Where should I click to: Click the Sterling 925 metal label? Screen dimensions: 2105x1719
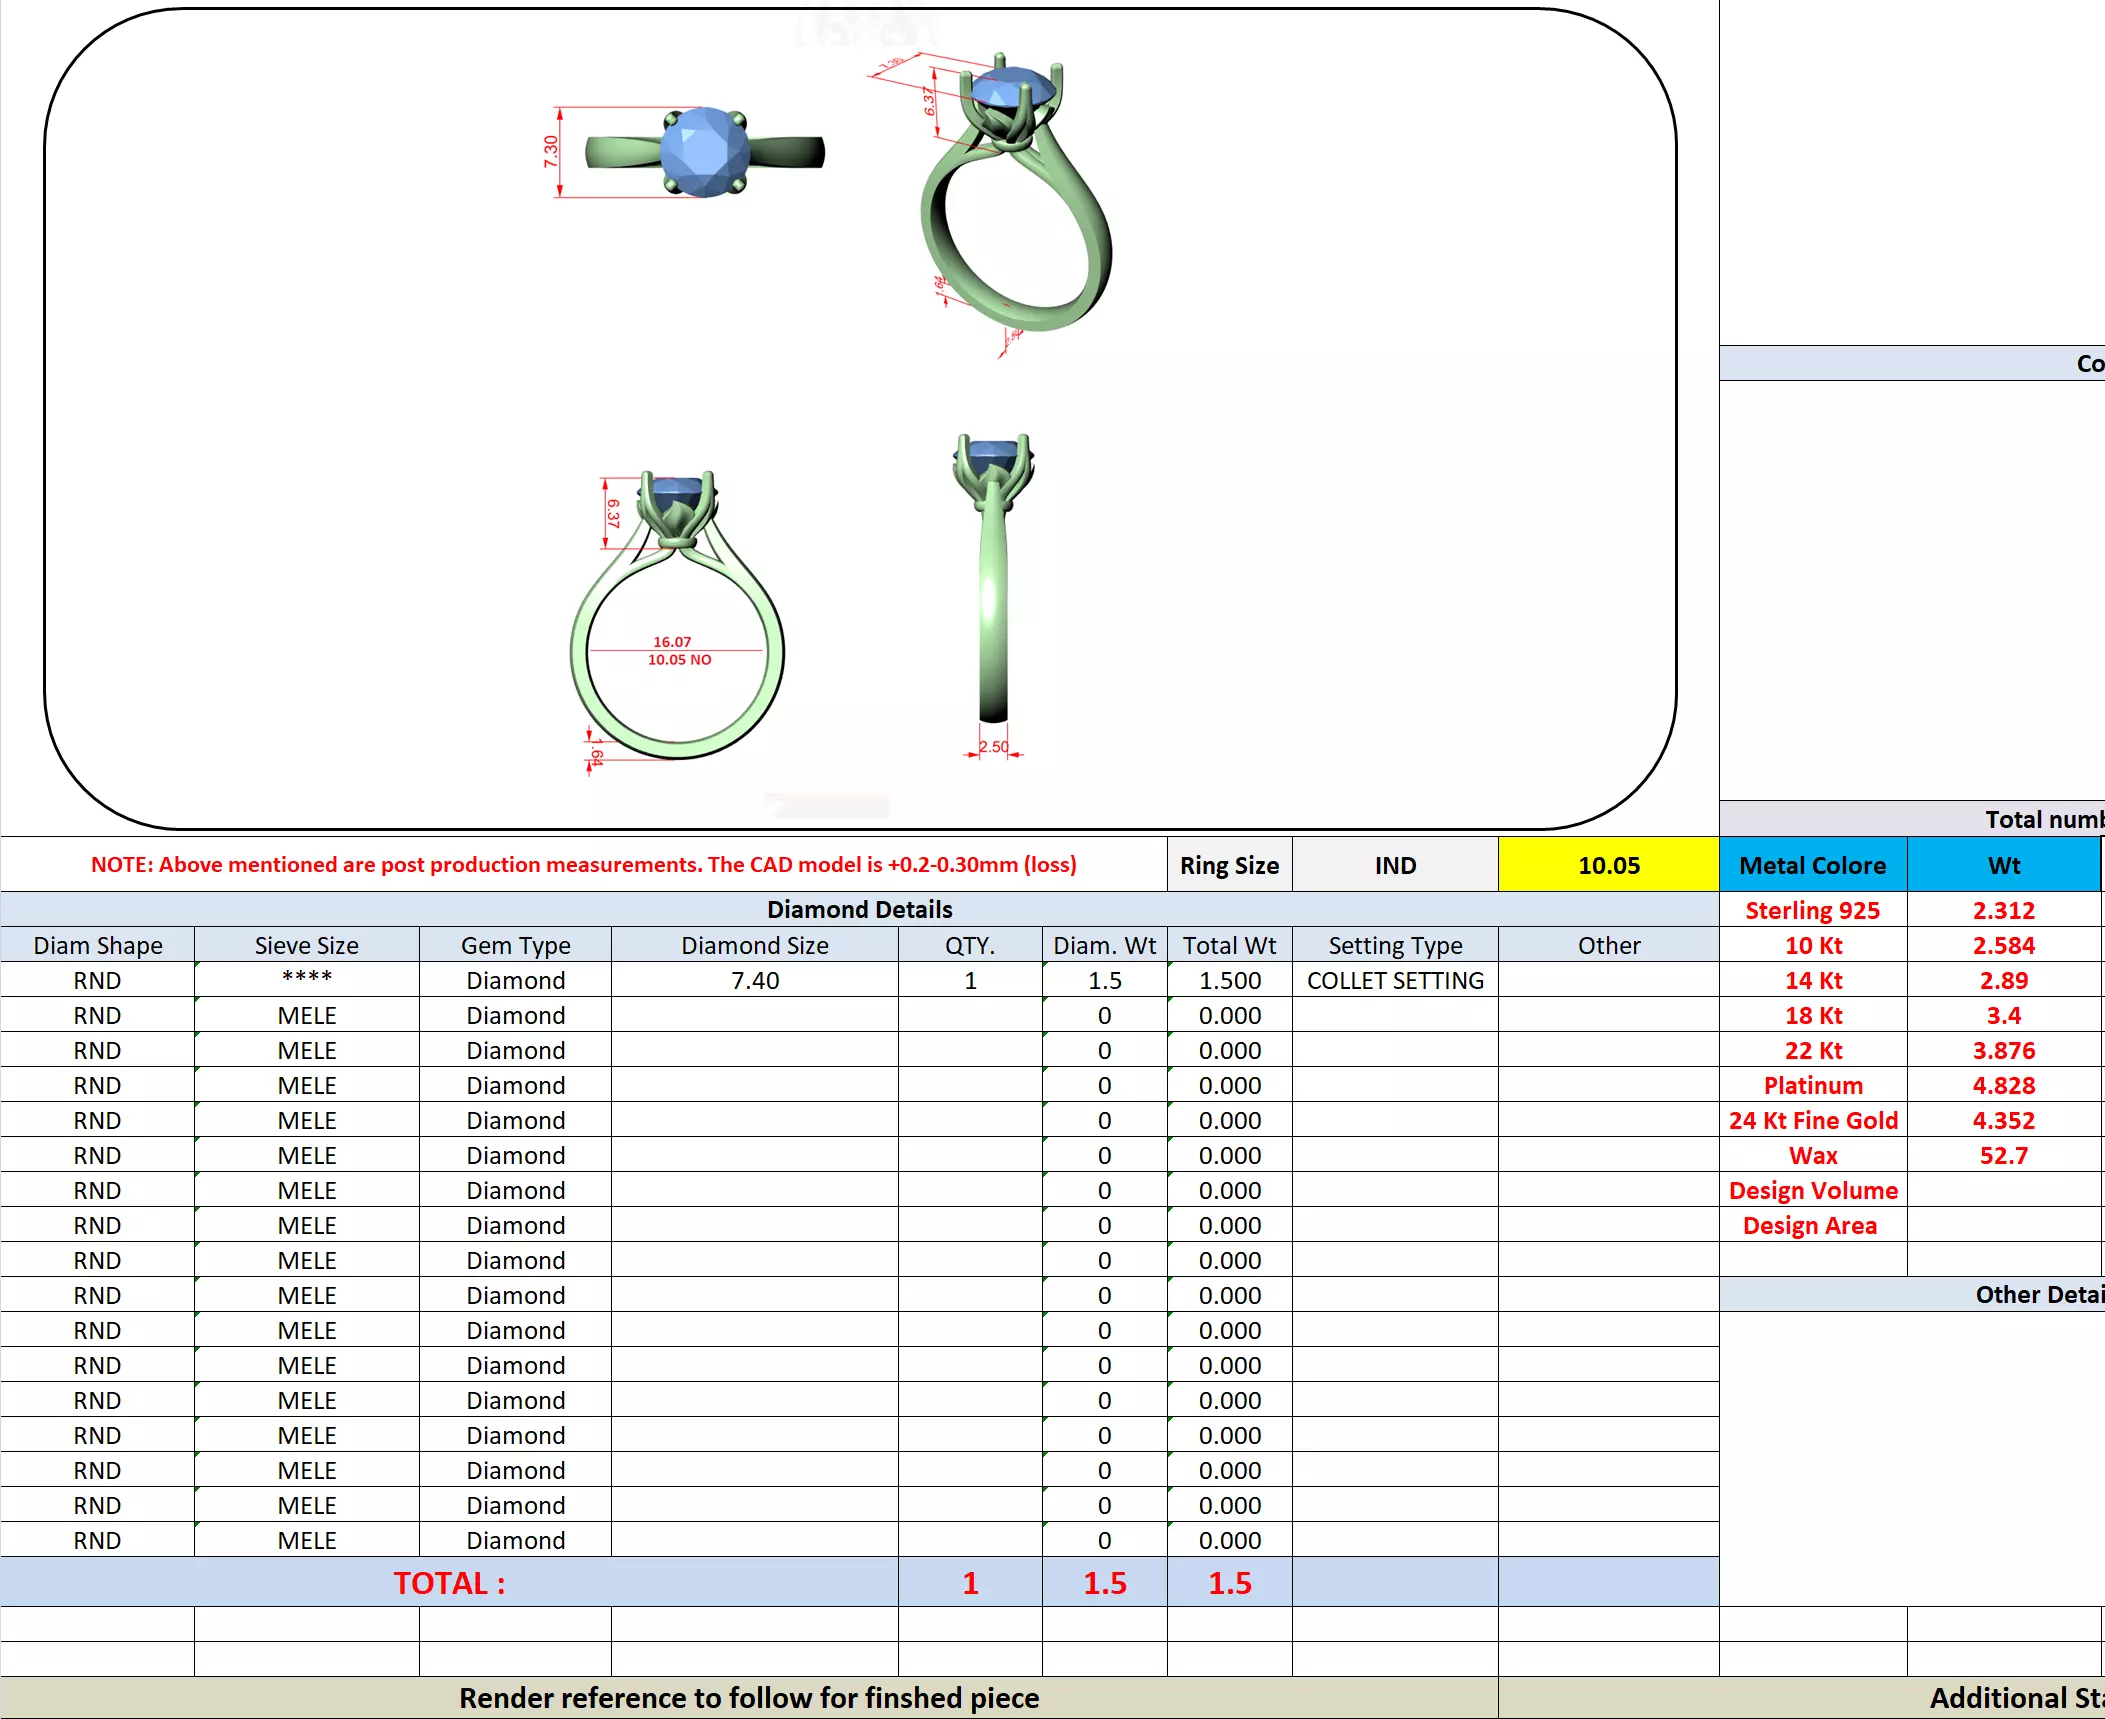pos(1812,910)
